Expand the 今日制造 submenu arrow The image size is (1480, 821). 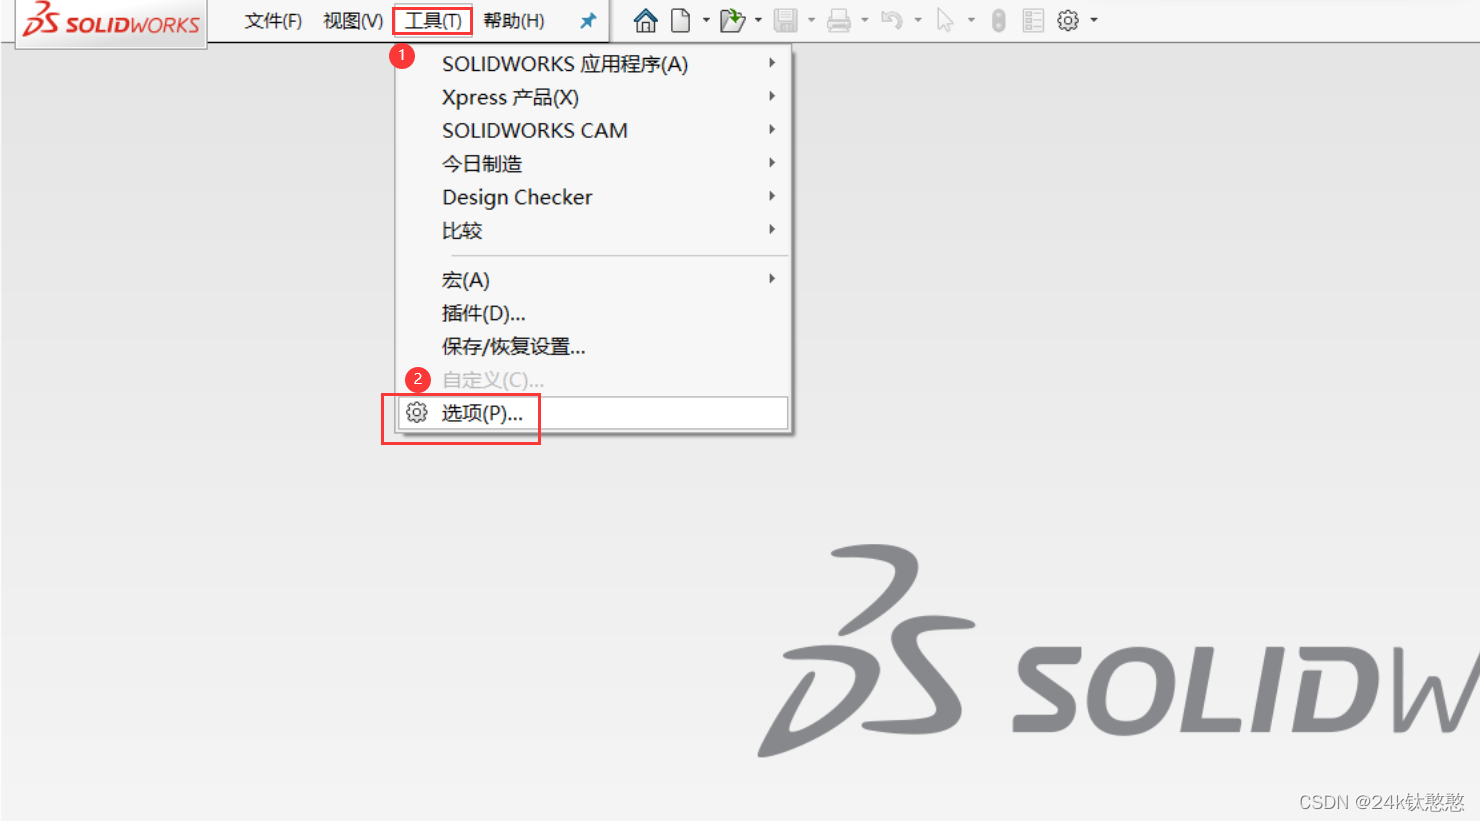[772, 162]
